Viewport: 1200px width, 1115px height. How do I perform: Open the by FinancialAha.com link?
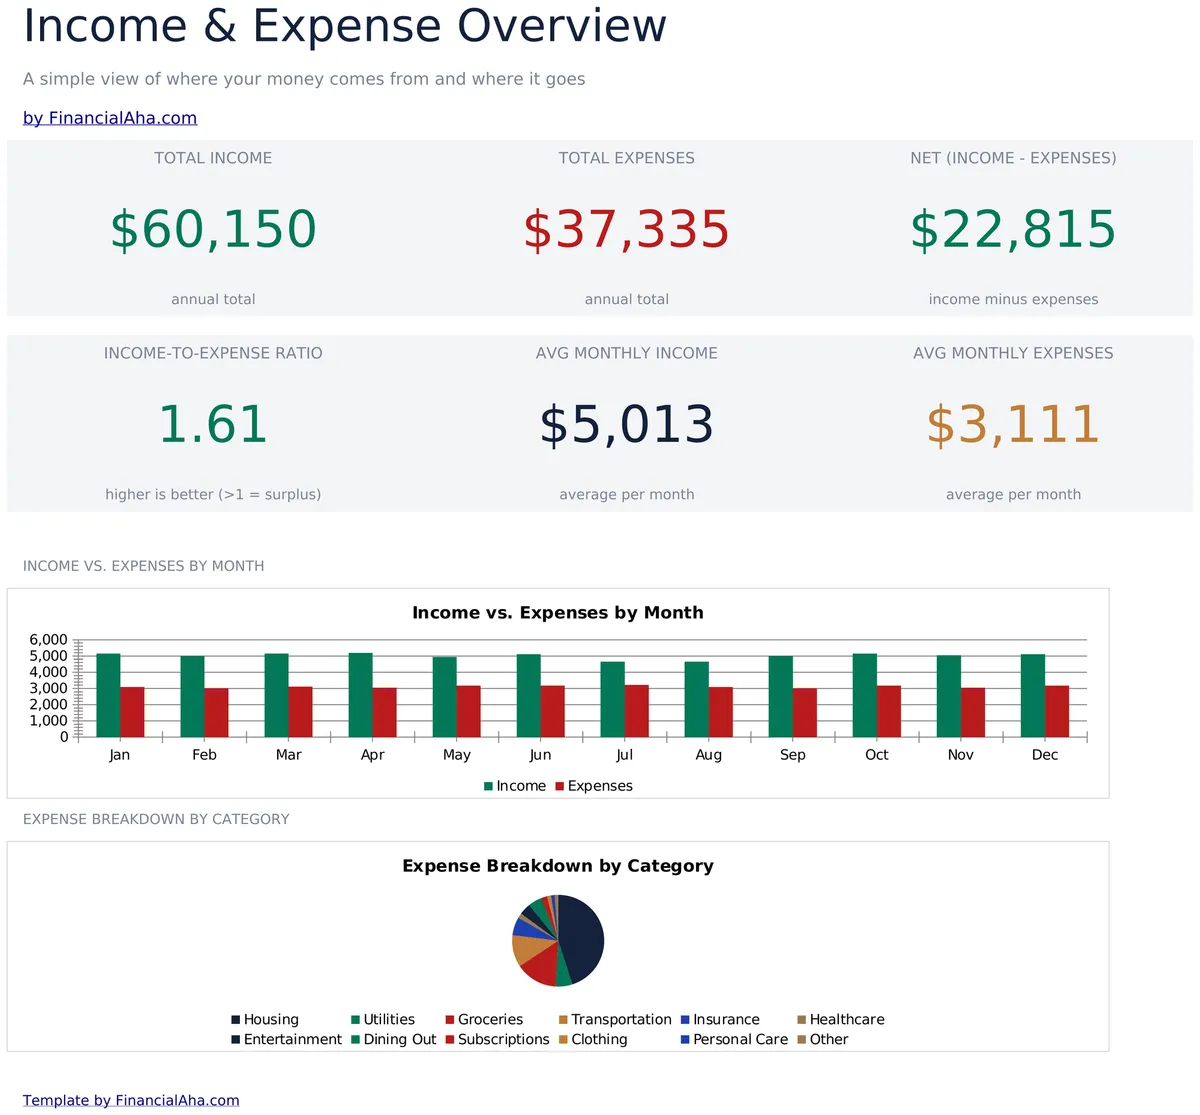pos(110,118)
